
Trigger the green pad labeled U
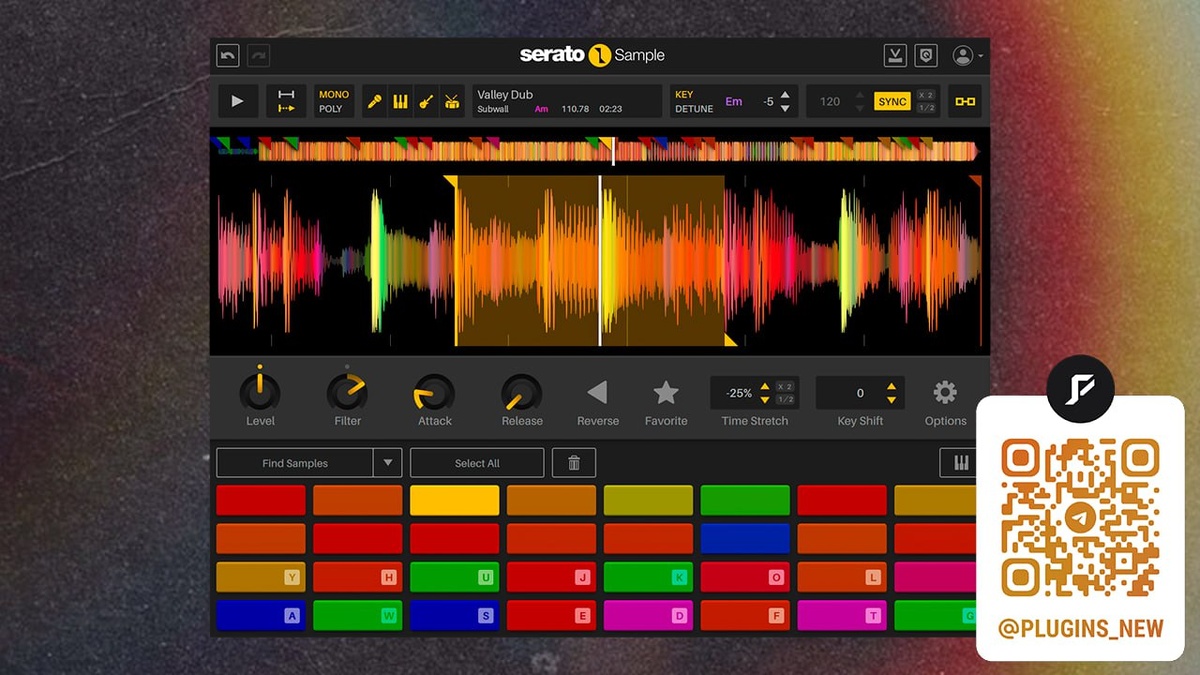[x=454, y=577]
